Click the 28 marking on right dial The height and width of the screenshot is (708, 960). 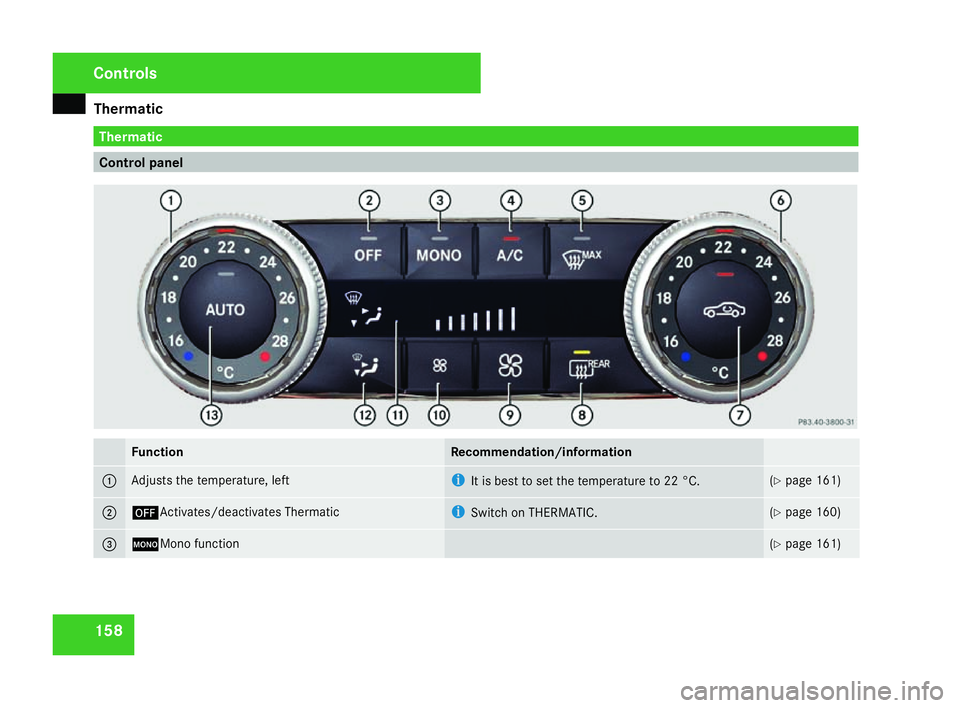point(775,341)
